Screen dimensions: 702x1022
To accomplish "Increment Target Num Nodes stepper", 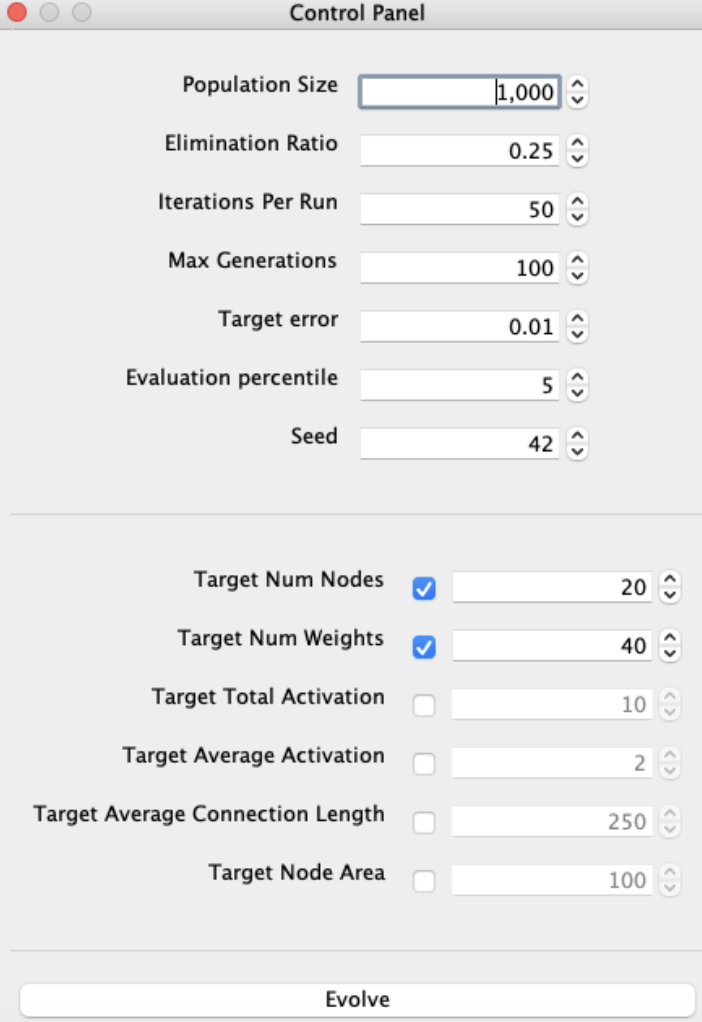I will pyautogui.click(x=670, y=581).
